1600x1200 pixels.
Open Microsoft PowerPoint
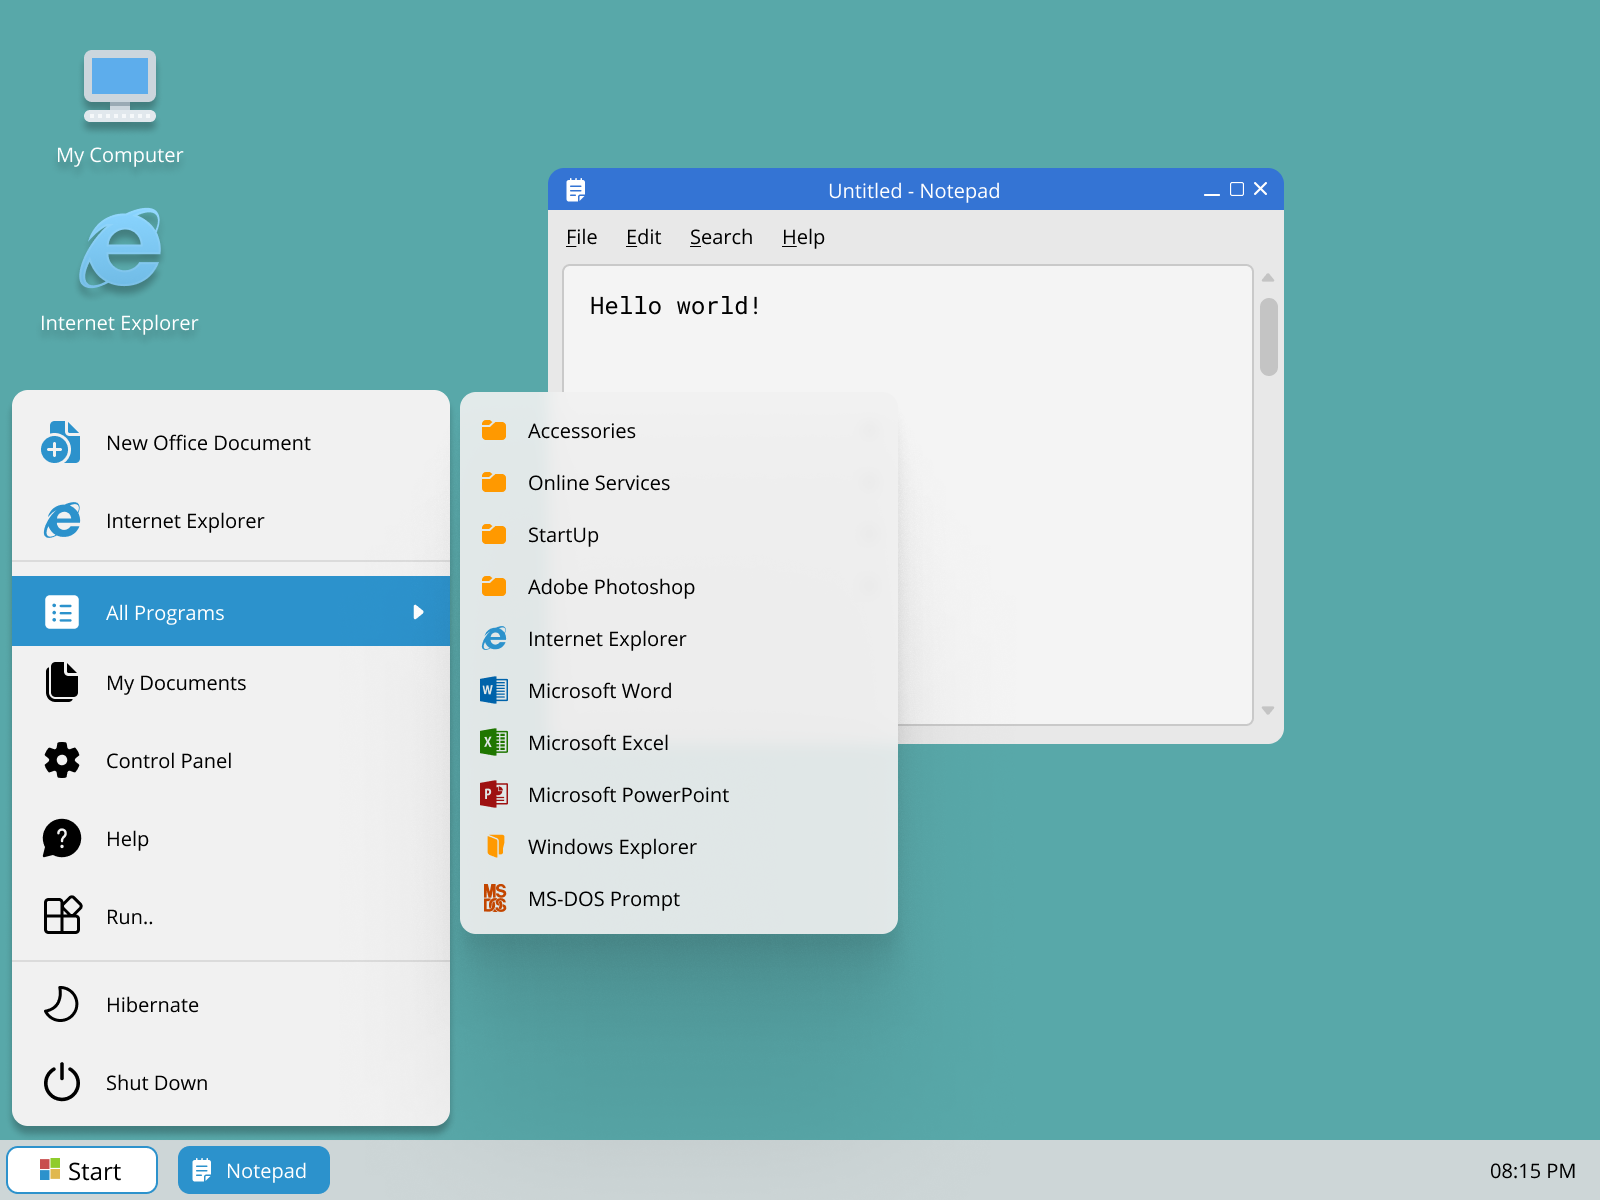[x=627, y=794]
